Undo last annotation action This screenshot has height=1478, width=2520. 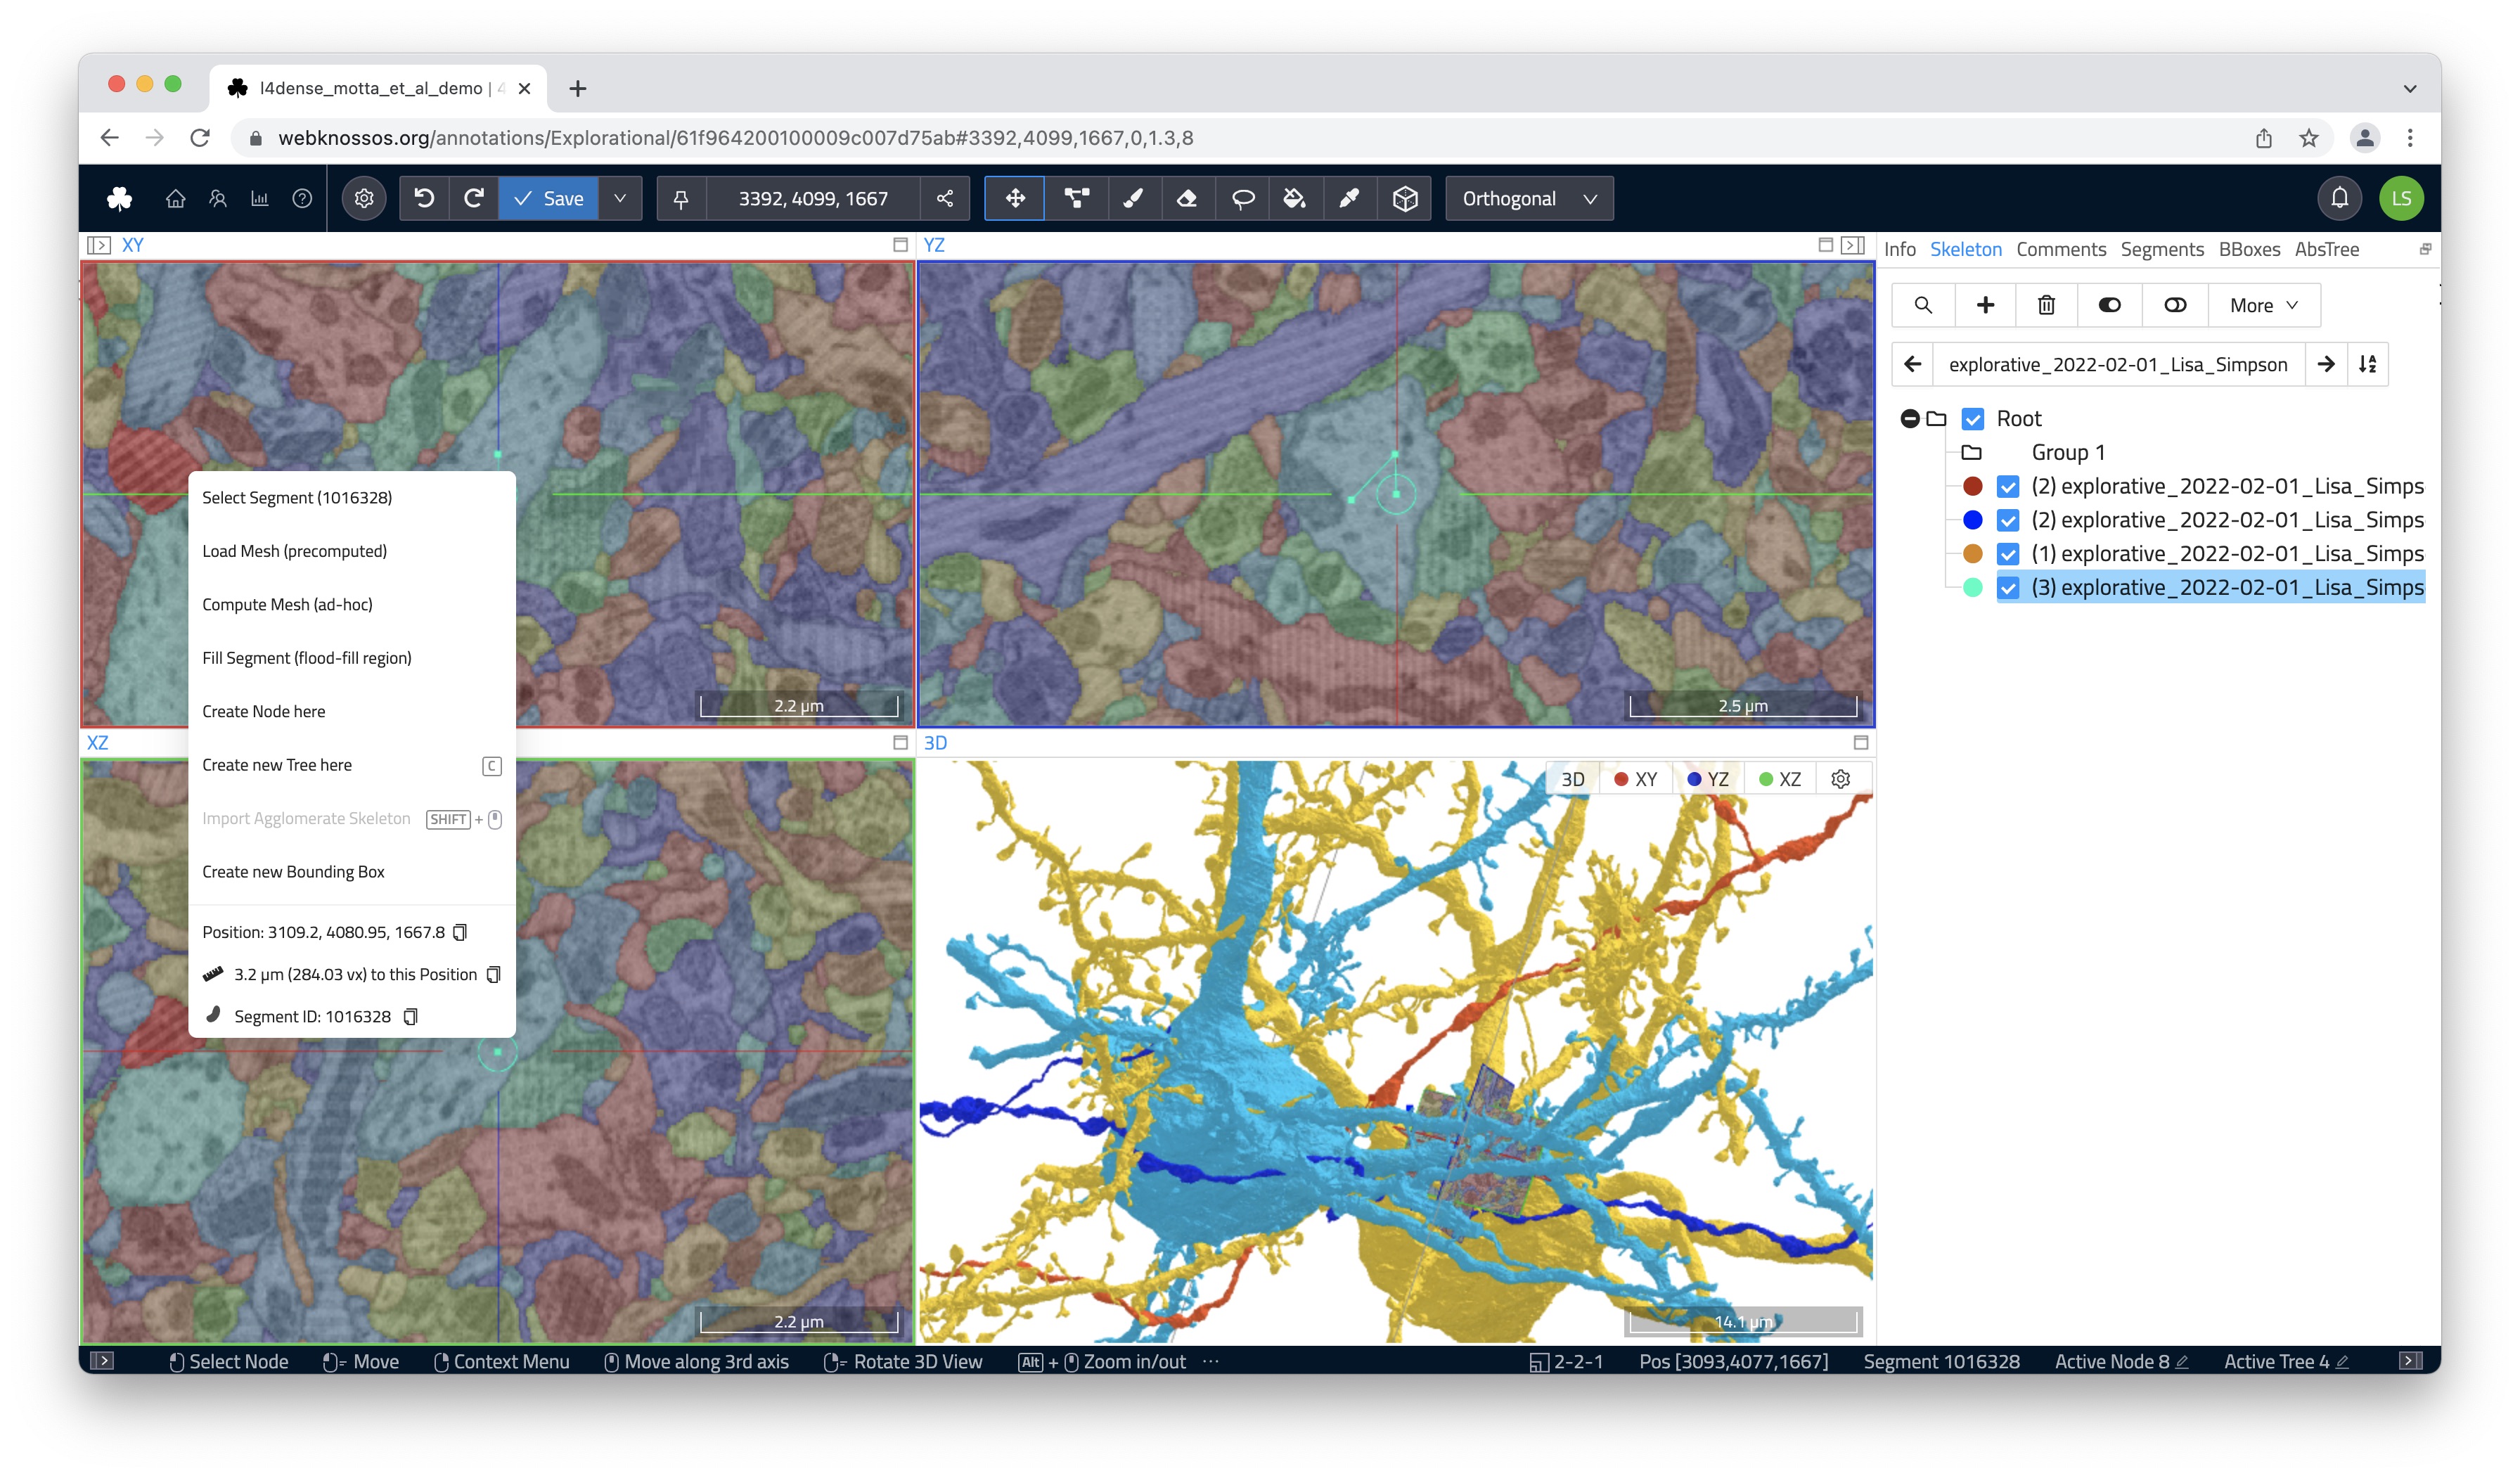pyautogui.click(x=424, y=198)
